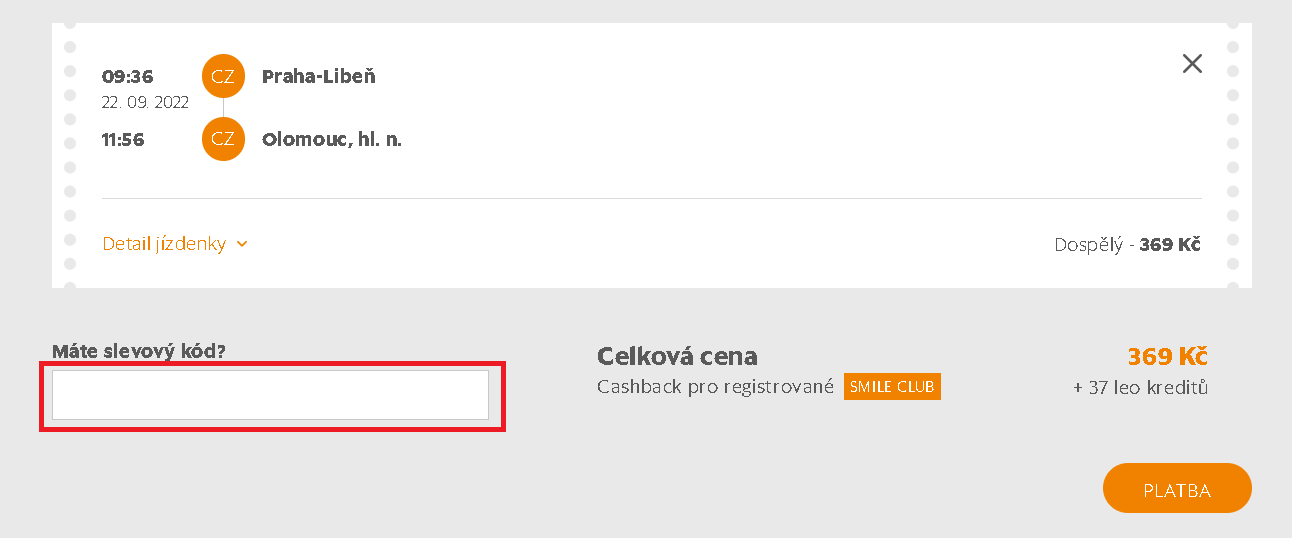Click the 09:36 departure time
Image resolution: width=1293 pixels, height=539 pixels.
[128, 77]
